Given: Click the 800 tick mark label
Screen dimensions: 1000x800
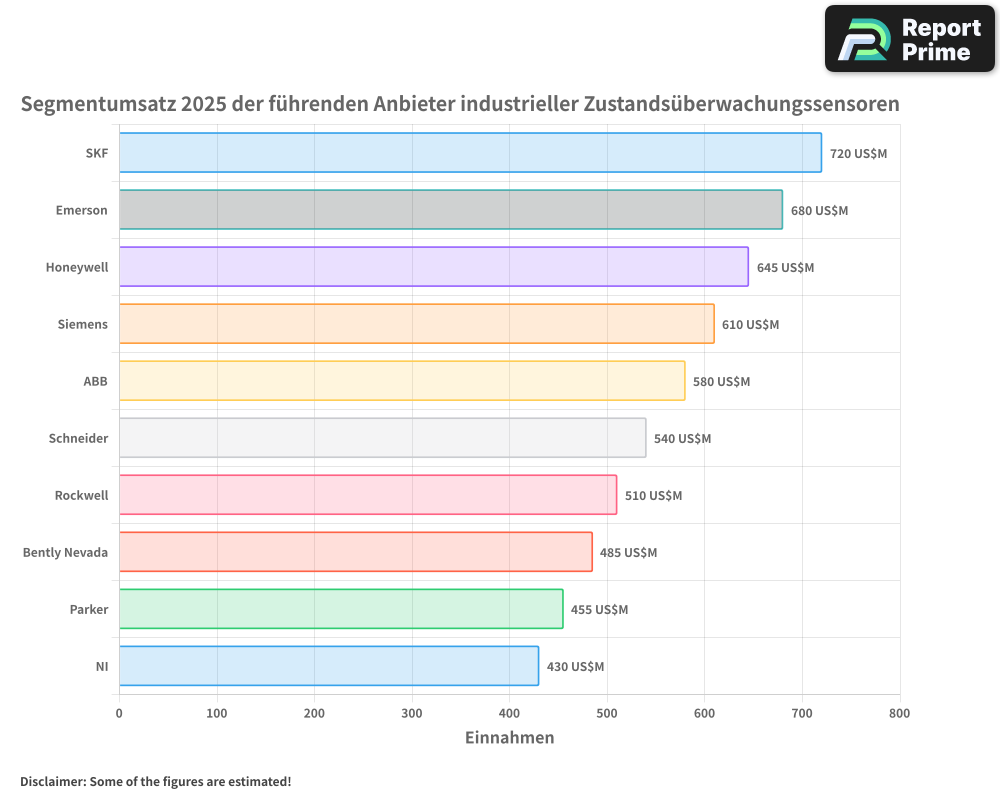Looking at the screenshot, I should tap(899, 713).
